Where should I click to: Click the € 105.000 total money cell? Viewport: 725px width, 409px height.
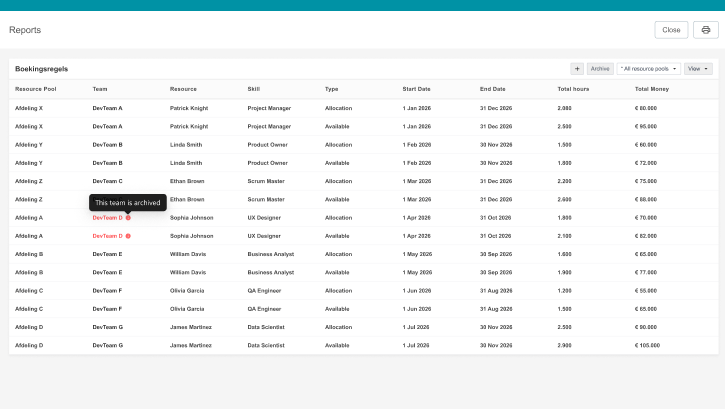click(x=647, y=345)
